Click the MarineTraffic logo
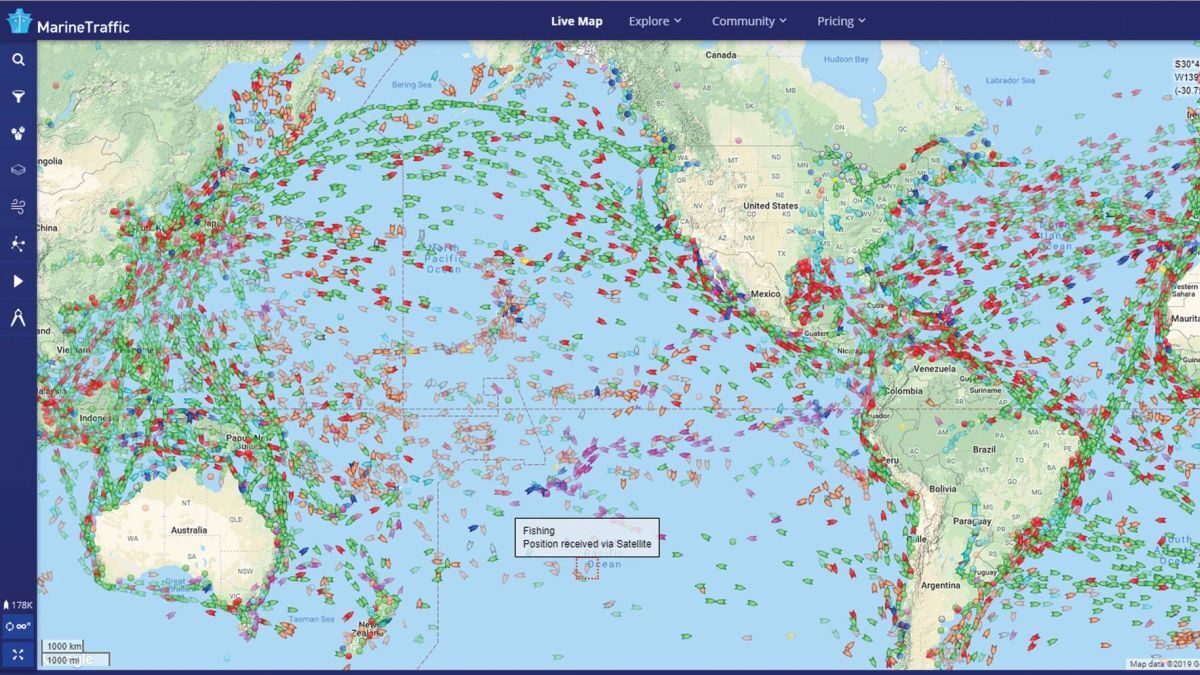The width and height of the screenshot is (1200, 675). 68,22
